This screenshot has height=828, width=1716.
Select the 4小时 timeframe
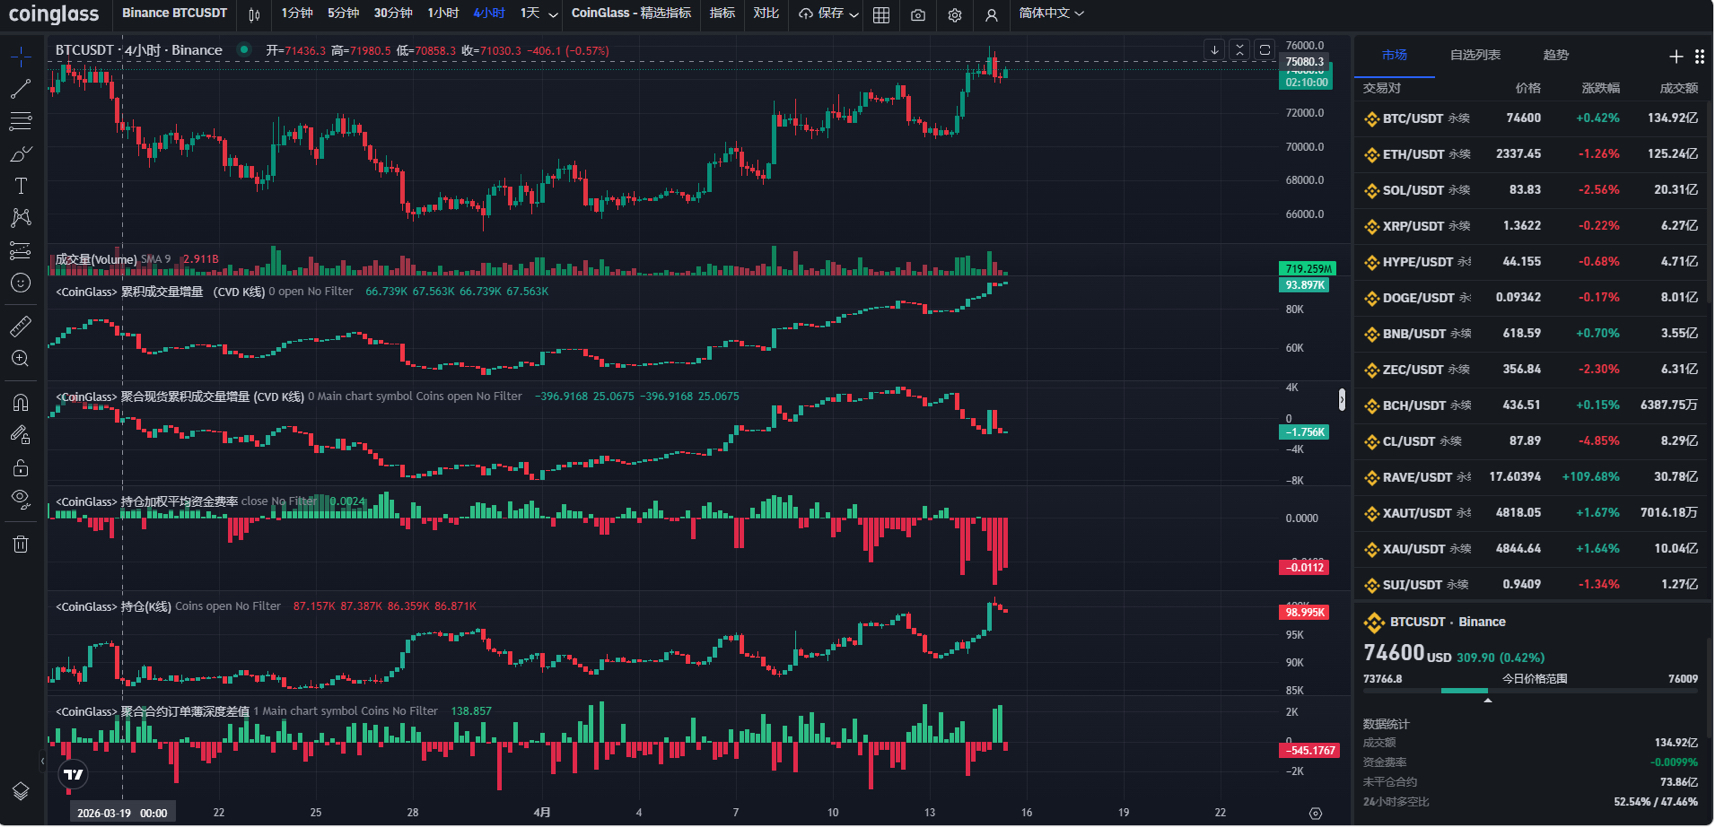(489, 13)
